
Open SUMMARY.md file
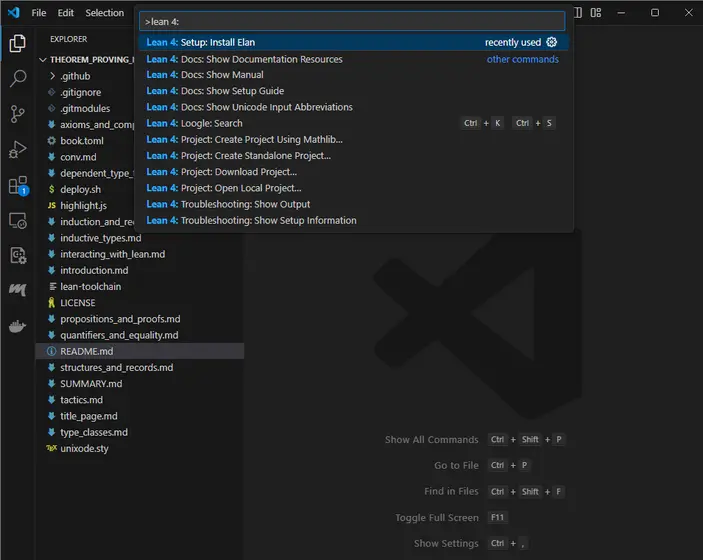(140, 383)
